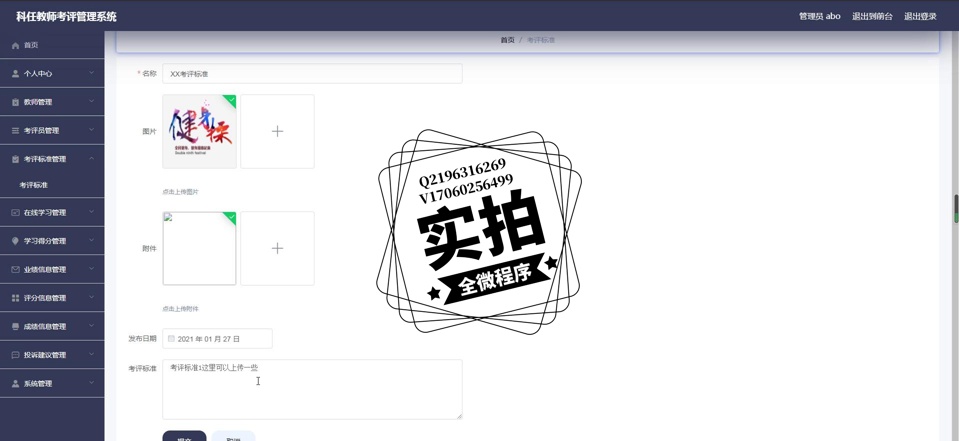Expand the 系统管理 submenu arrow
This screenshot has height=441, width=959.
pyautogui.click(x=91, y=383)
